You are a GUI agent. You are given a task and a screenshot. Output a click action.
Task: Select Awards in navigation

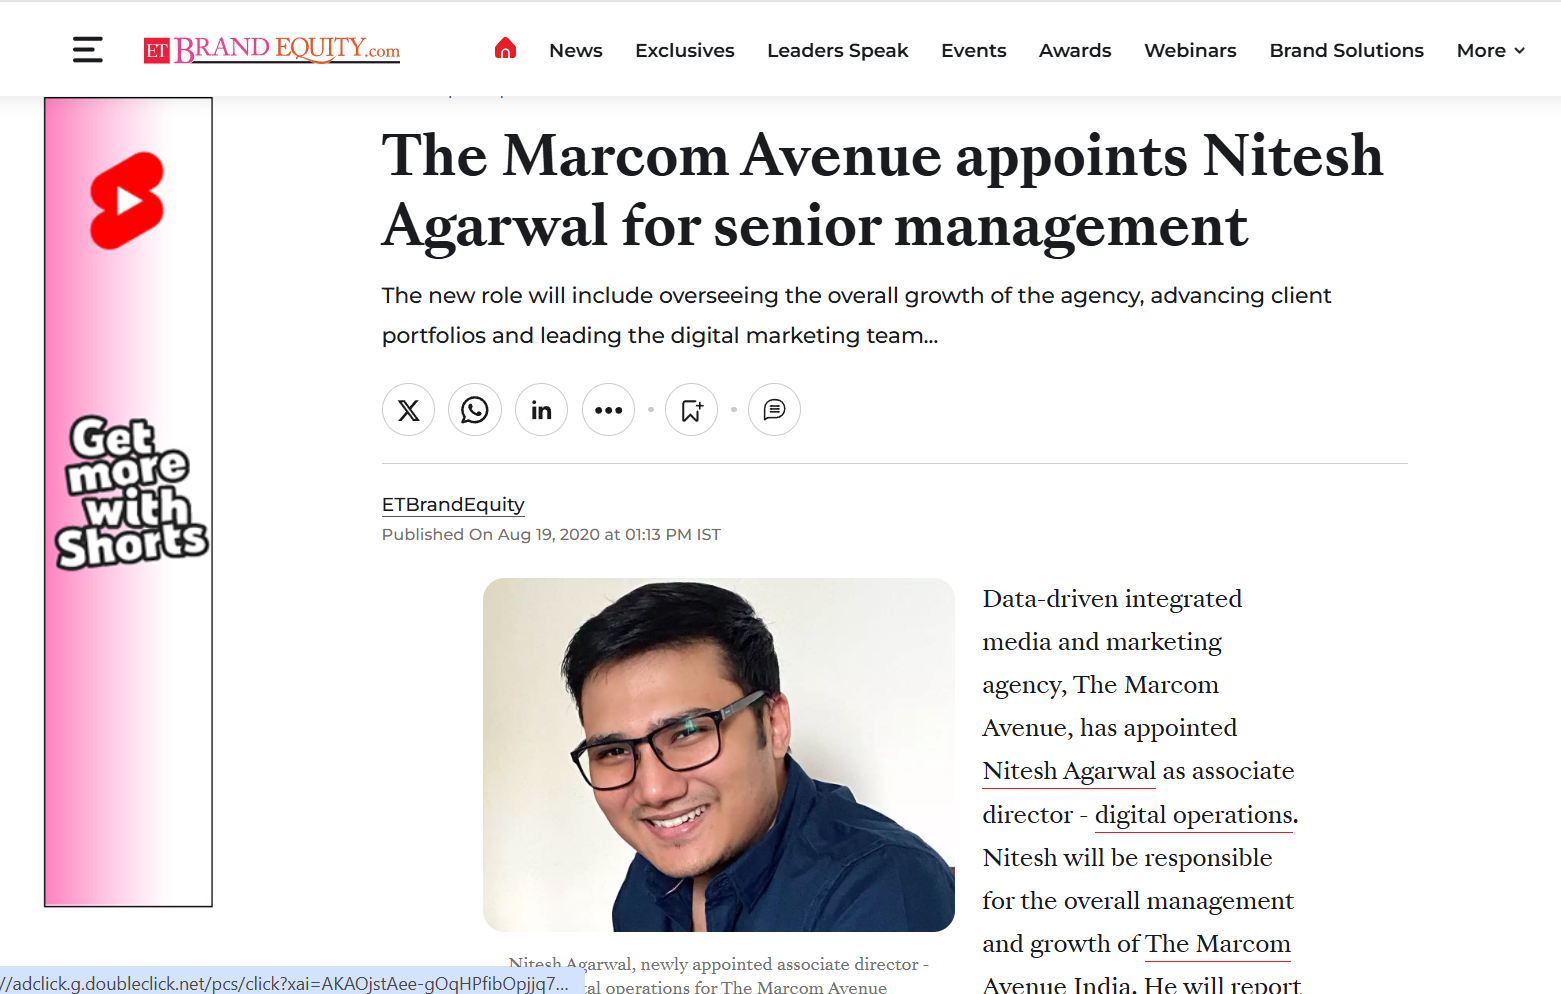tap(1075, 50)
